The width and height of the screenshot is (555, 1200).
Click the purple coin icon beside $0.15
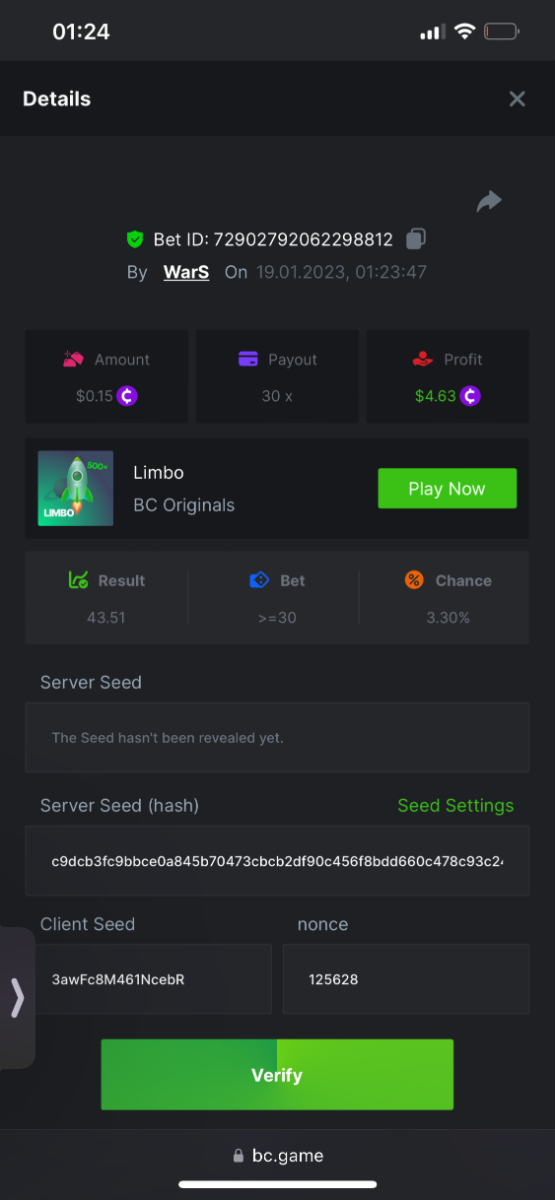pyautogui.click(x=127, y=396)
